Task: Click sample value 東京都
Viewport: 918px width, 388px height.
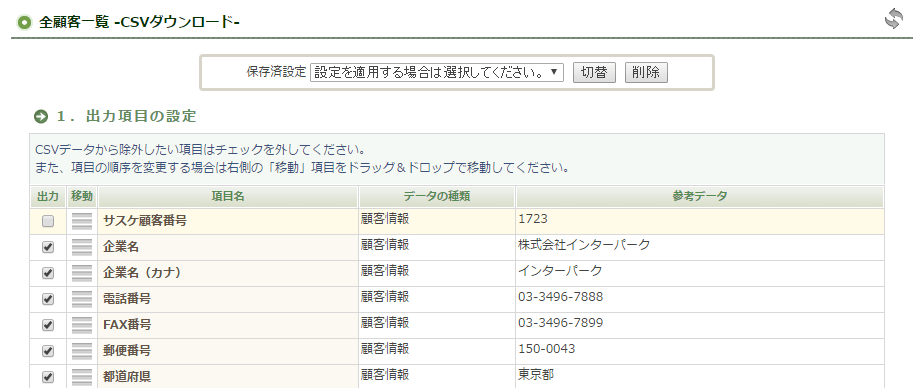Action: (536, 374)
